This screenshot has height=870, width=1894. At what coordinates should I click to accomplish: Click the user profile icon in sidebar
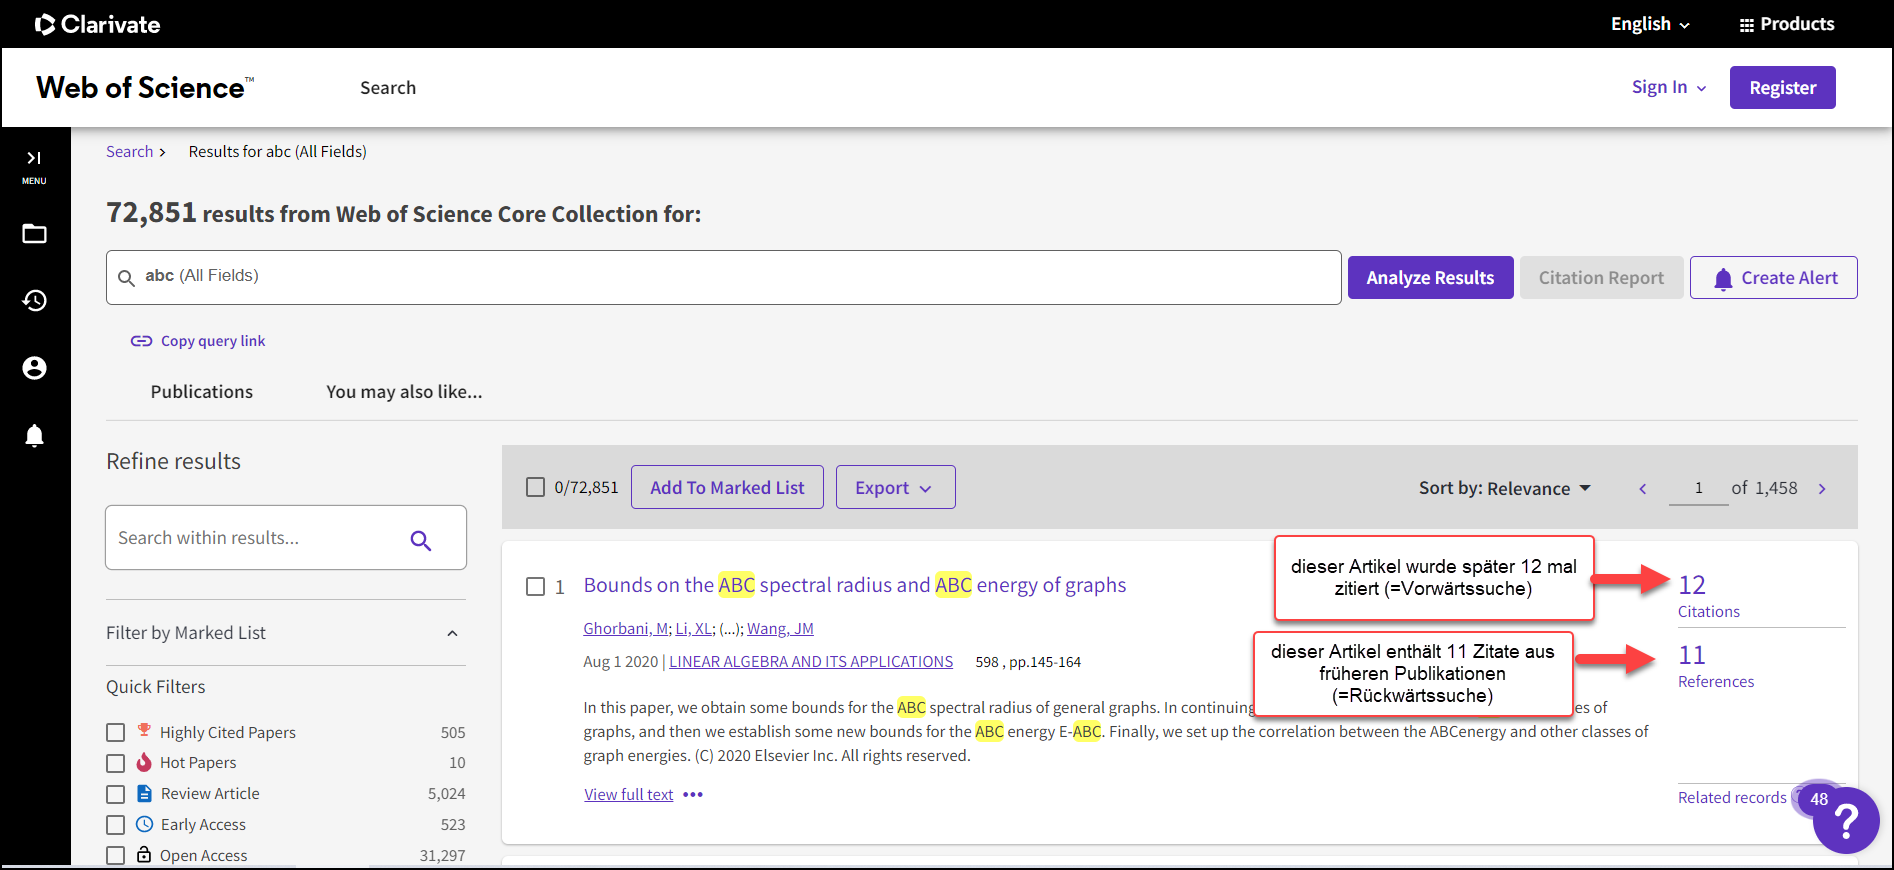point(34,368)
